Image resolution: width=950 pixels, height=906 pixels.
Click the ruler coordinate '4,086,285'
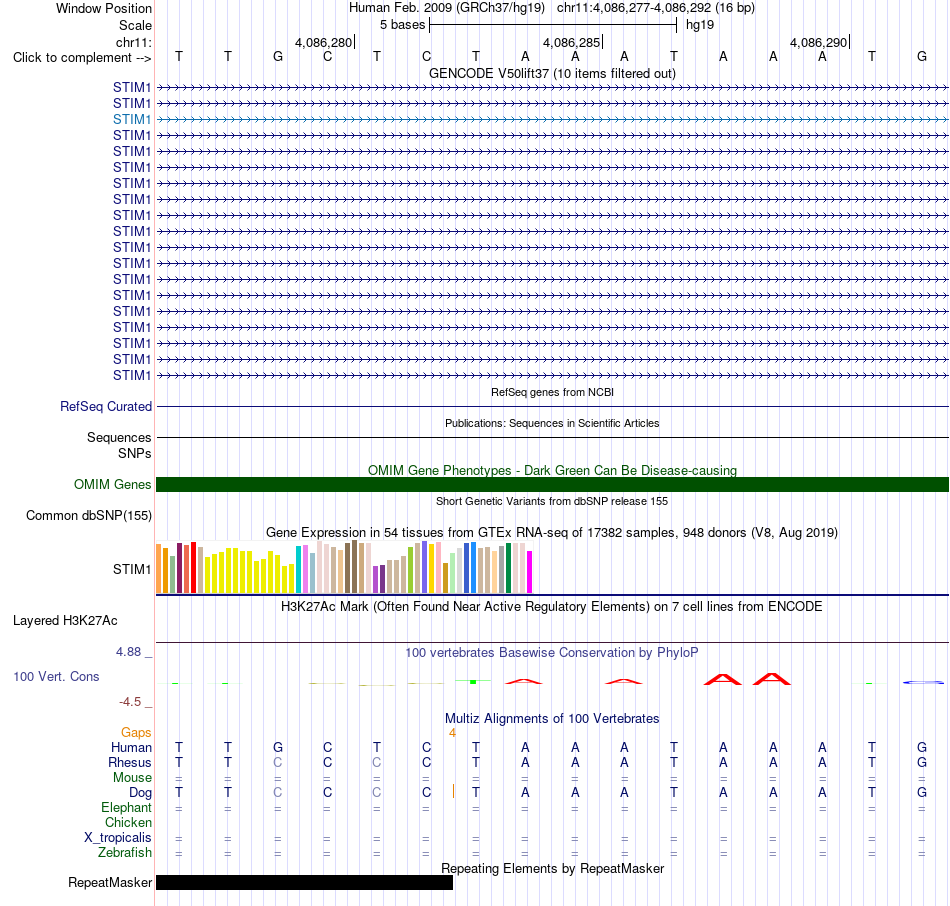571,42
